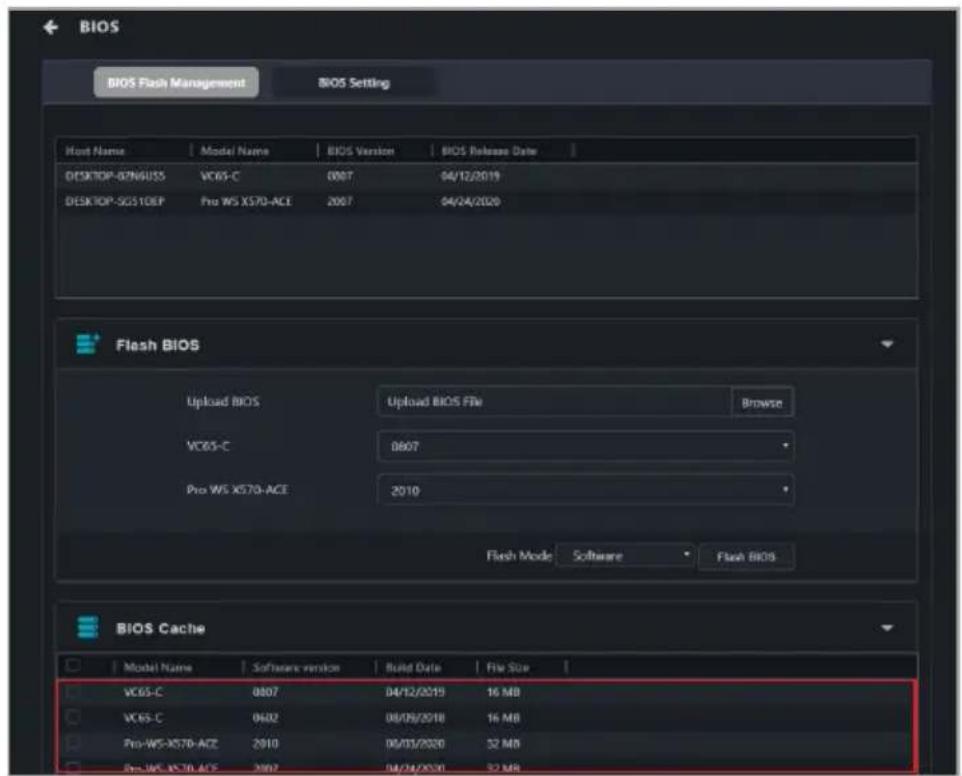Sort by the Host Name column header

pyautogui.click(x=95, y=151)
